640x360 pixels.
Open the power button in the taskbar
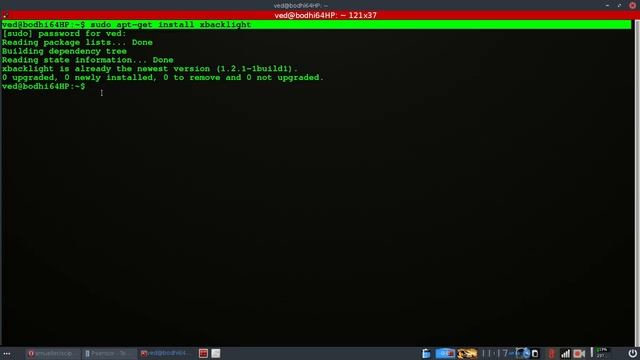coord(632,353)
